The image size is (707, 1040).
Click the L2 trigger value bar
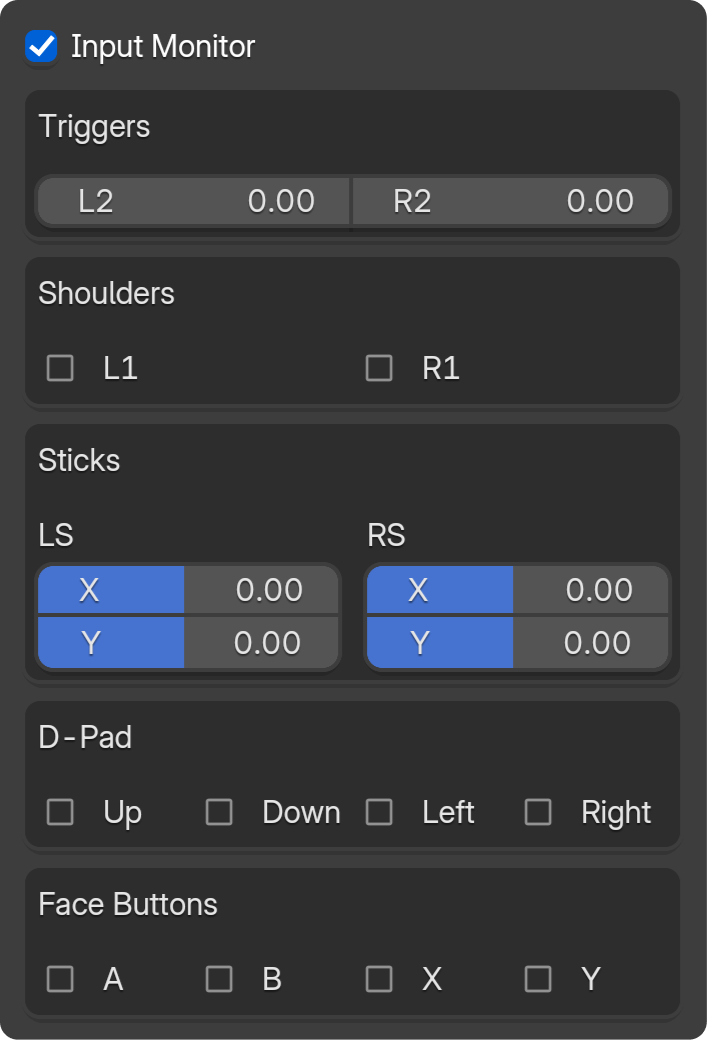pos(193,201)
